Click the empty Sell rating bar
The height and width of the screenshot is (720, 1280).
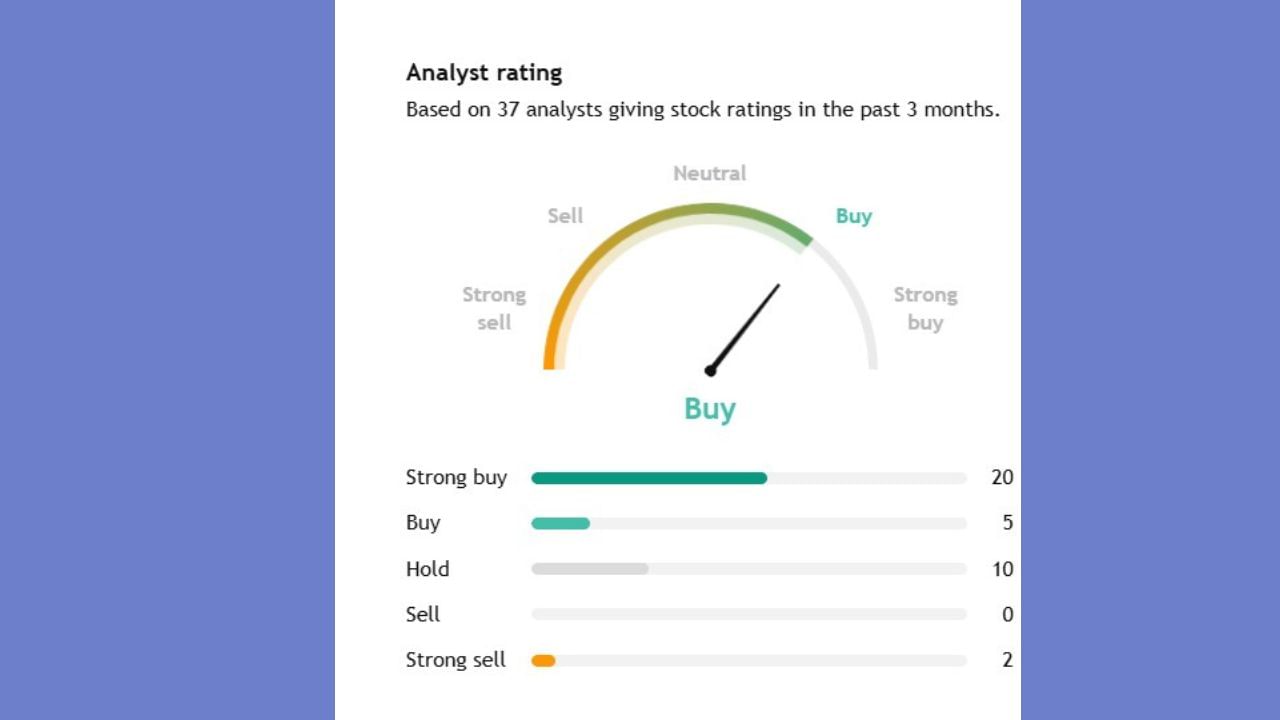(749, 614)
